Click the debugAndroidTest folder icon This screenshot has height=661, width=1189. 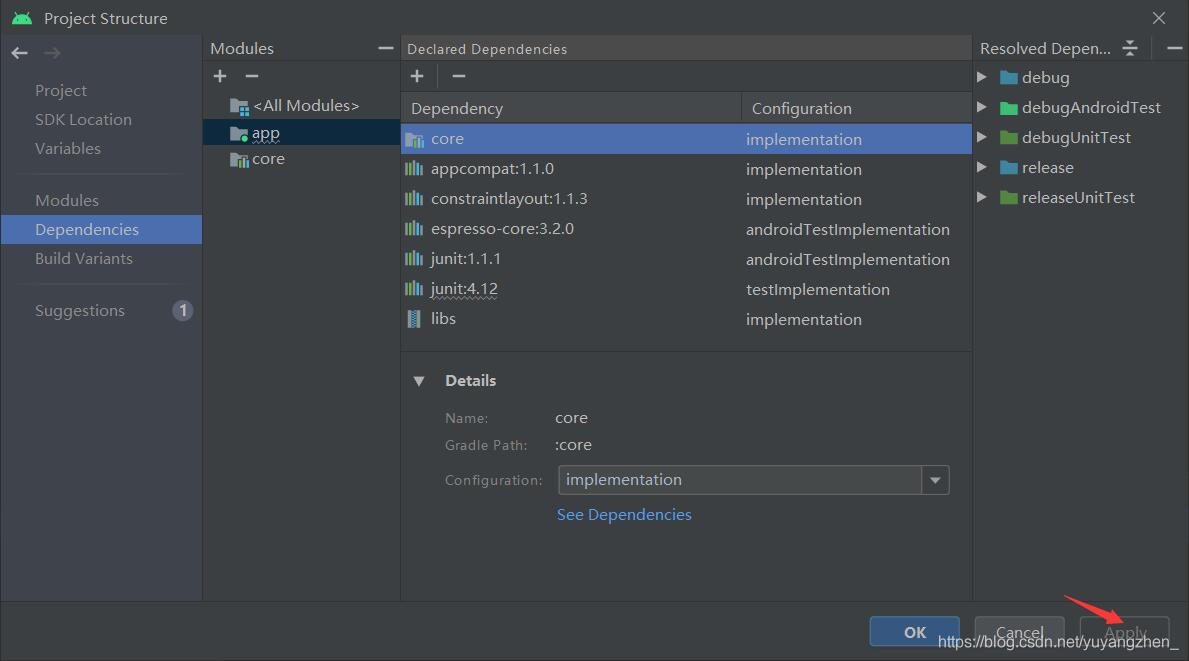click(x=1009, y=108)
